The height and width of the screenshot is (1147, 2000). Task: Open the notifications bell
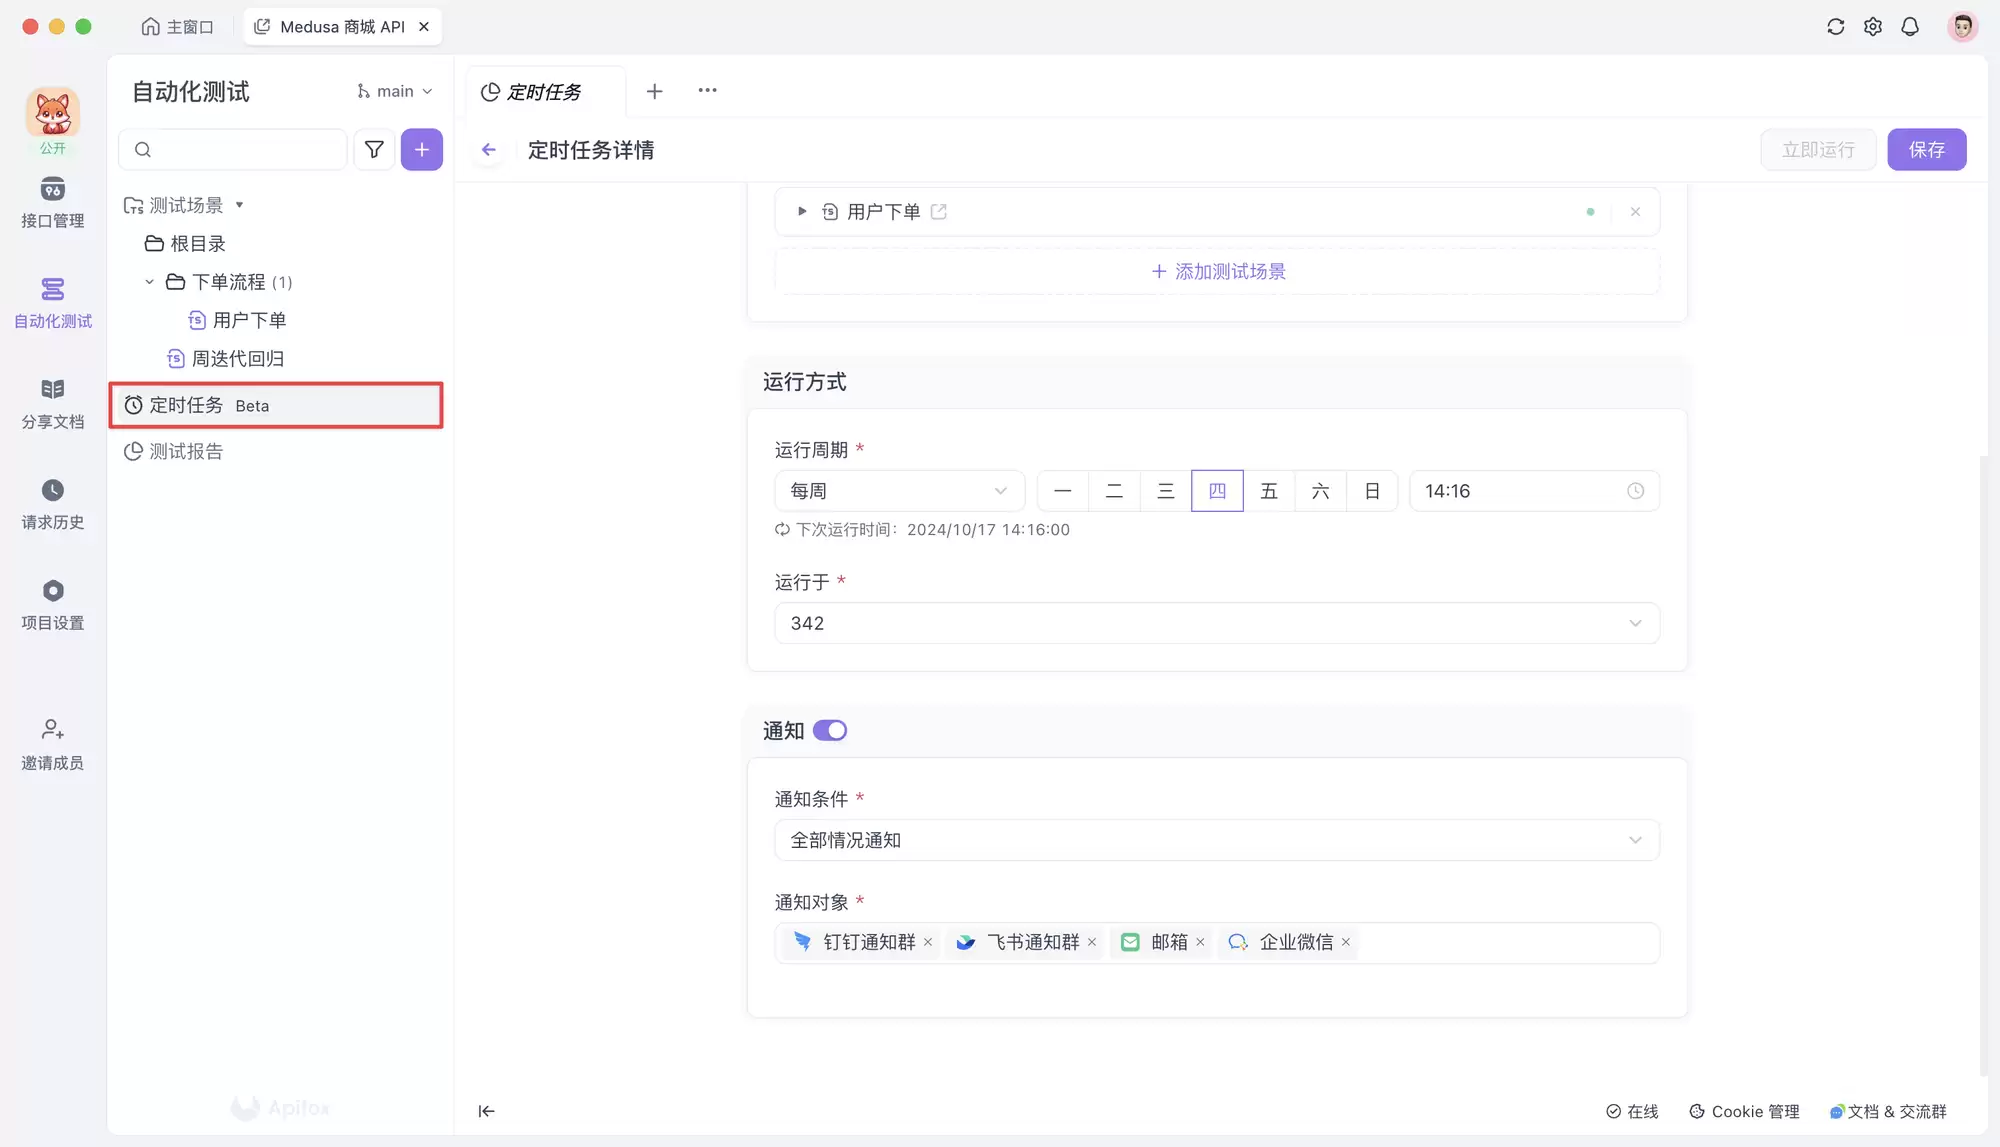click(1910, 27)
